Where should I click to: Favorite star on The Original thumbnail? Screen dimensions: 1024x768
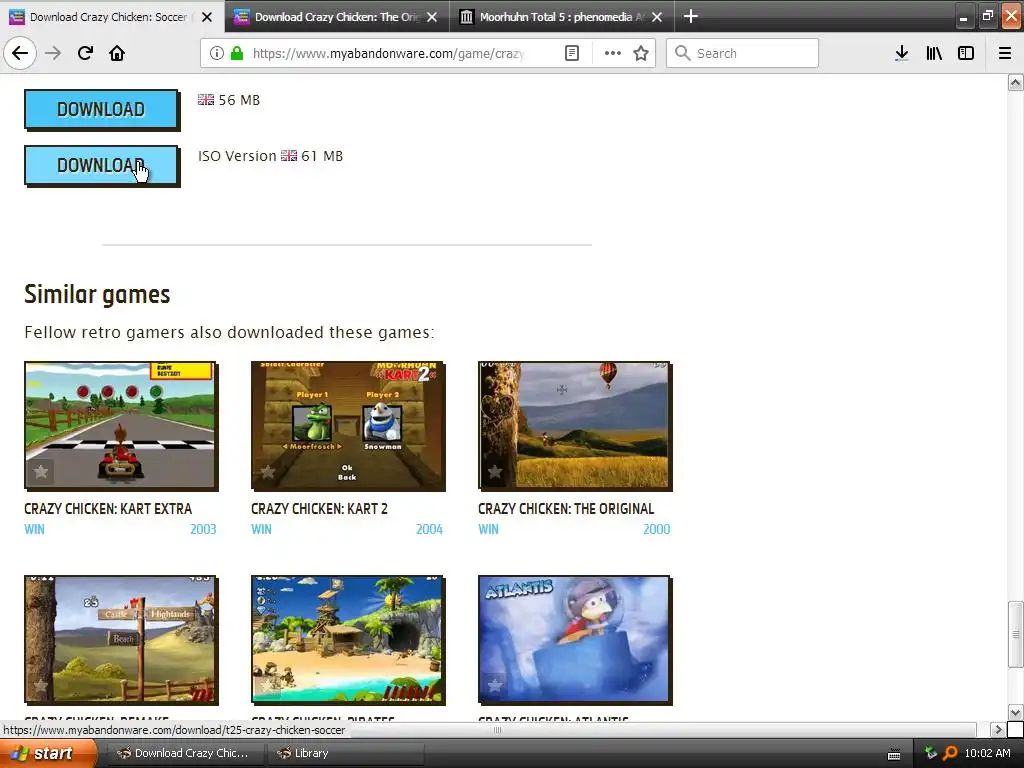[x=495, y=471]
